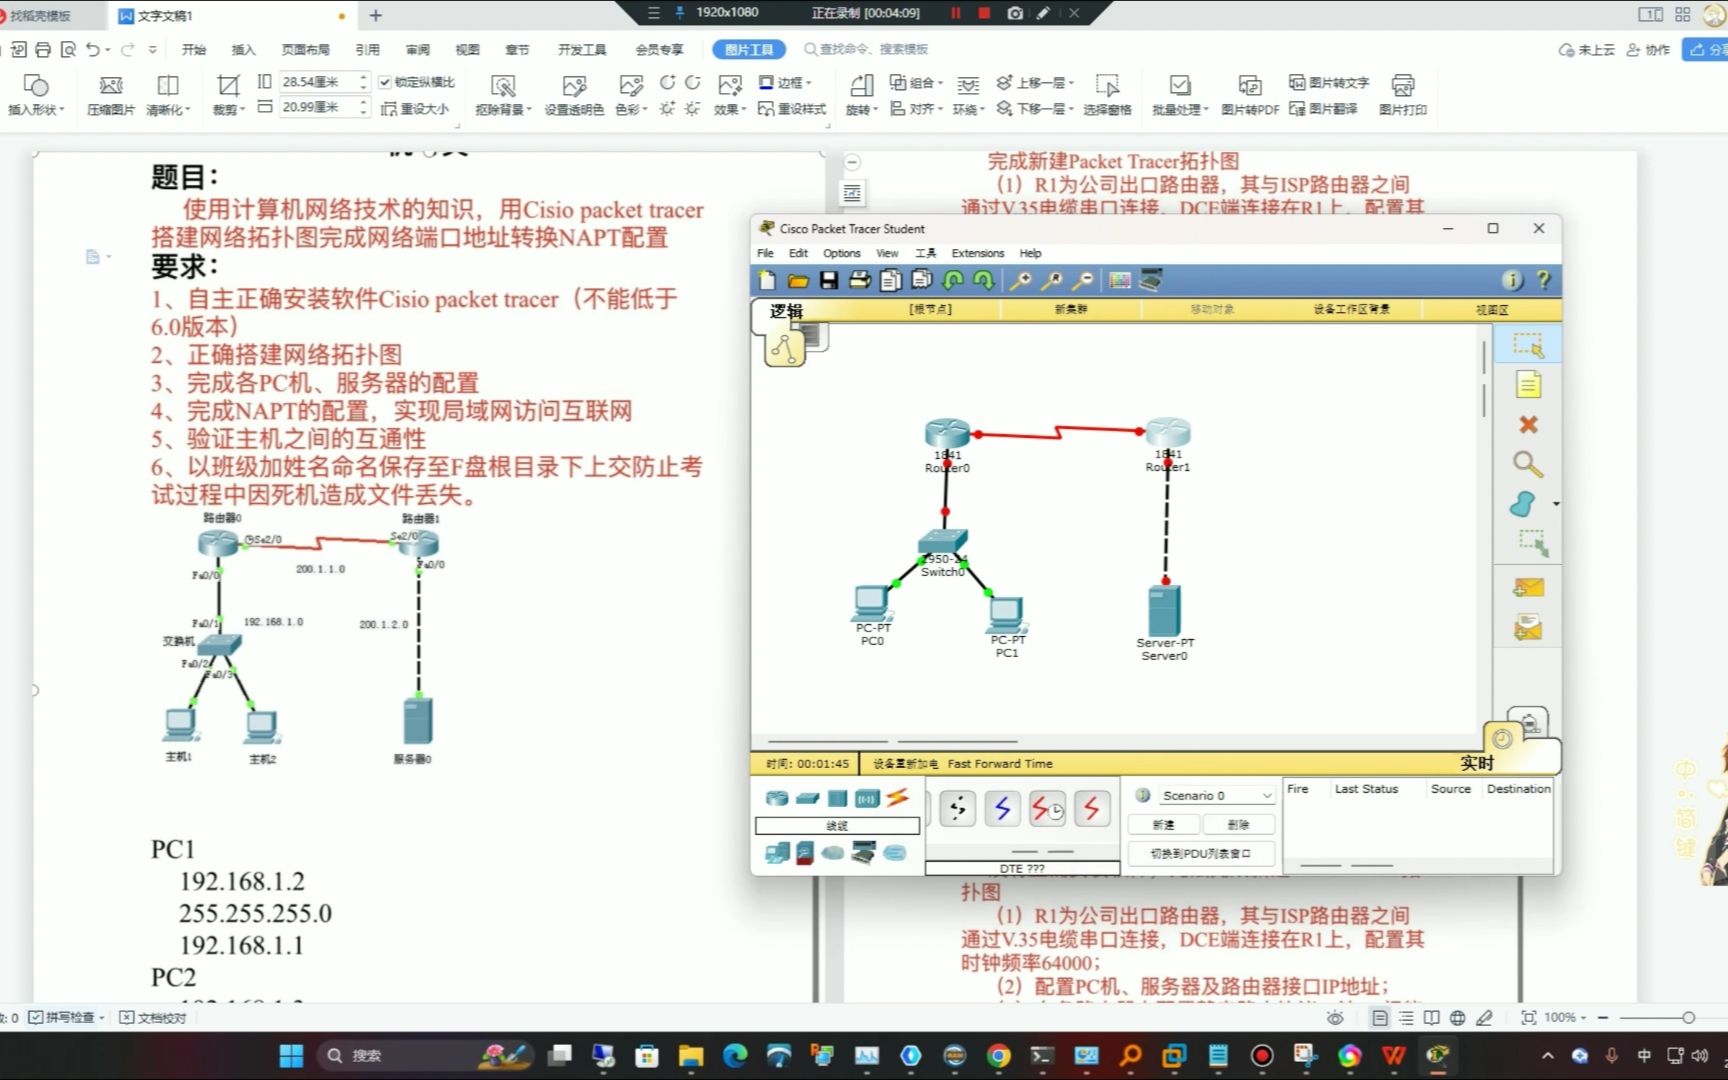The image size is (1728, 1080).
Task: Choose the Add Complex PDU envelope
Action: click(x=1528, y=628)
